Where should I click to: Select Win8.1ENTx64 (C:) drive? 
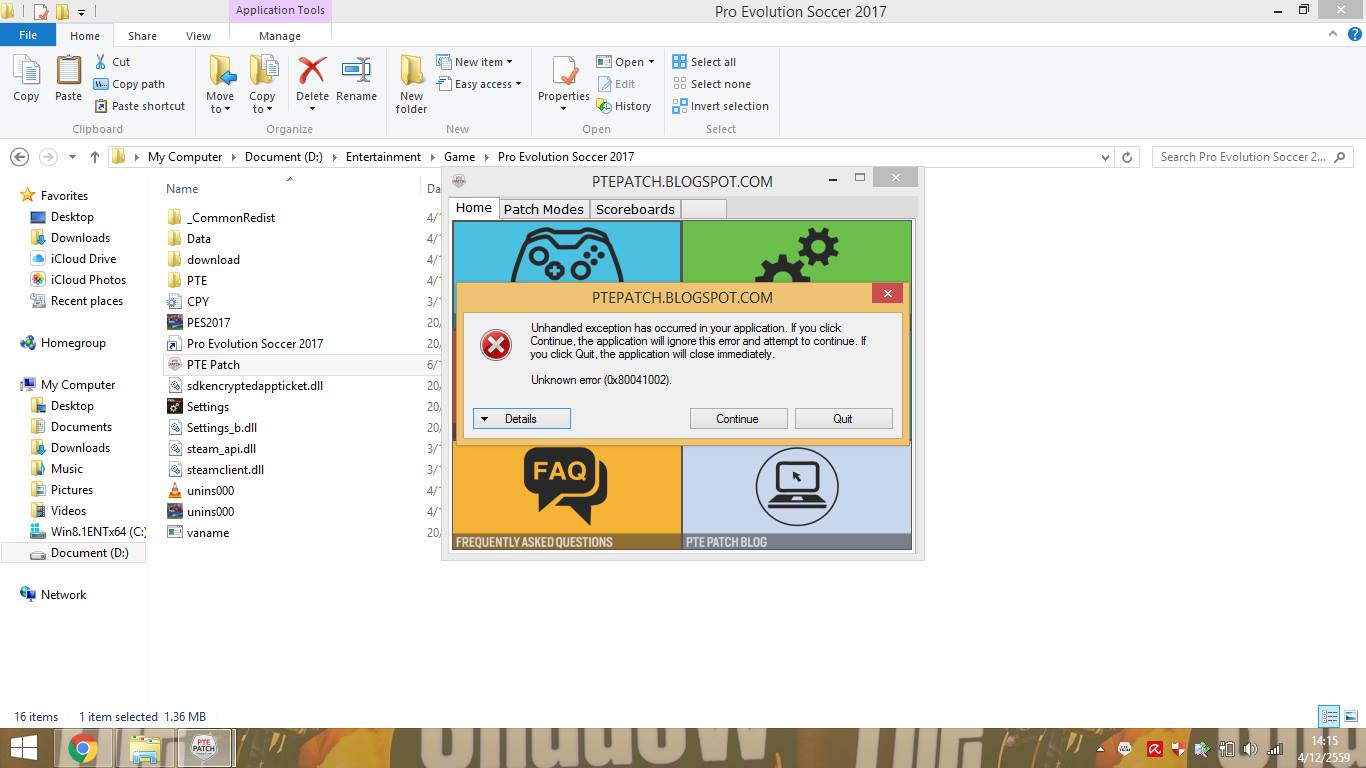coord(98,532)
